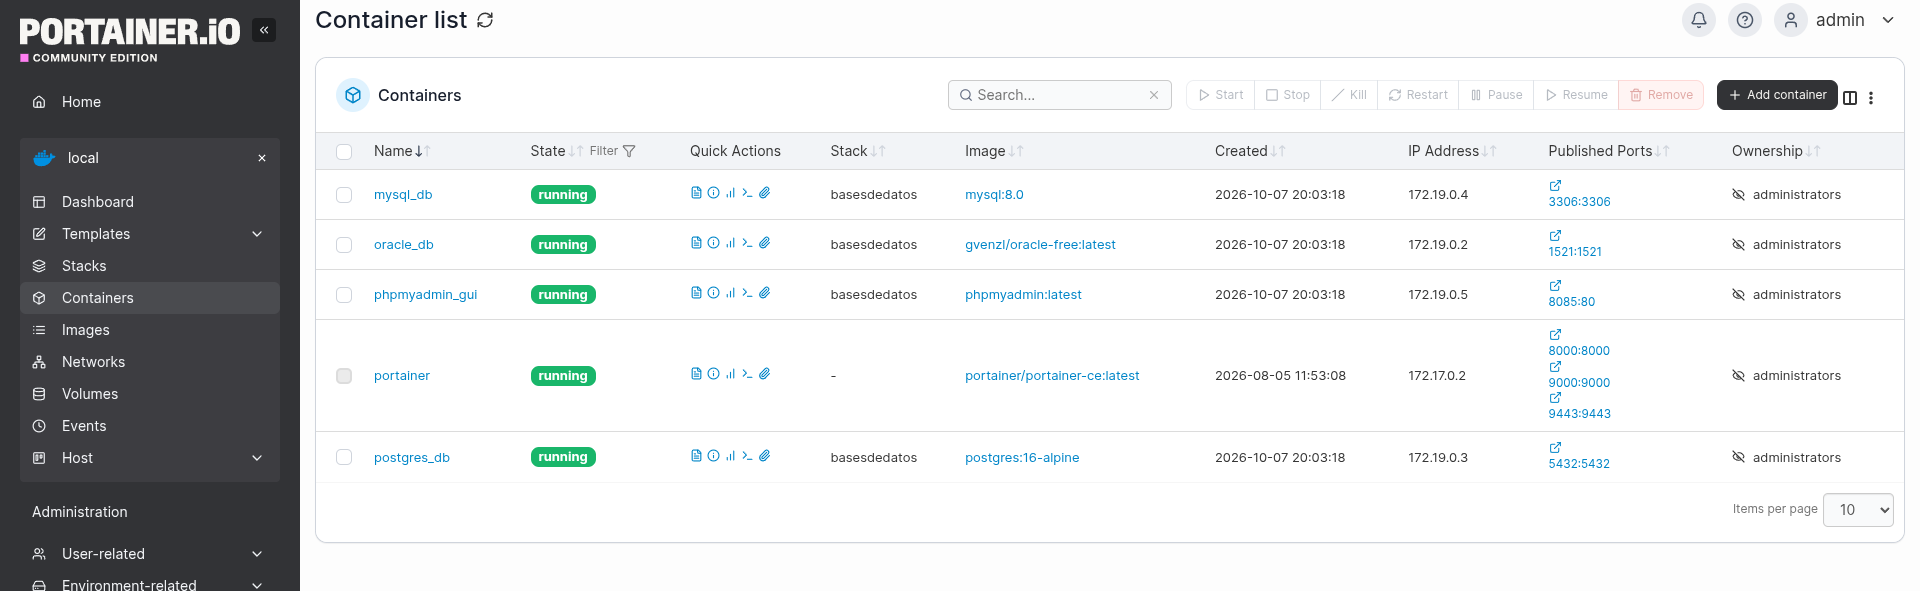1920x591 pixels.
Task: Refresh the container list
Action: (485, 20)
